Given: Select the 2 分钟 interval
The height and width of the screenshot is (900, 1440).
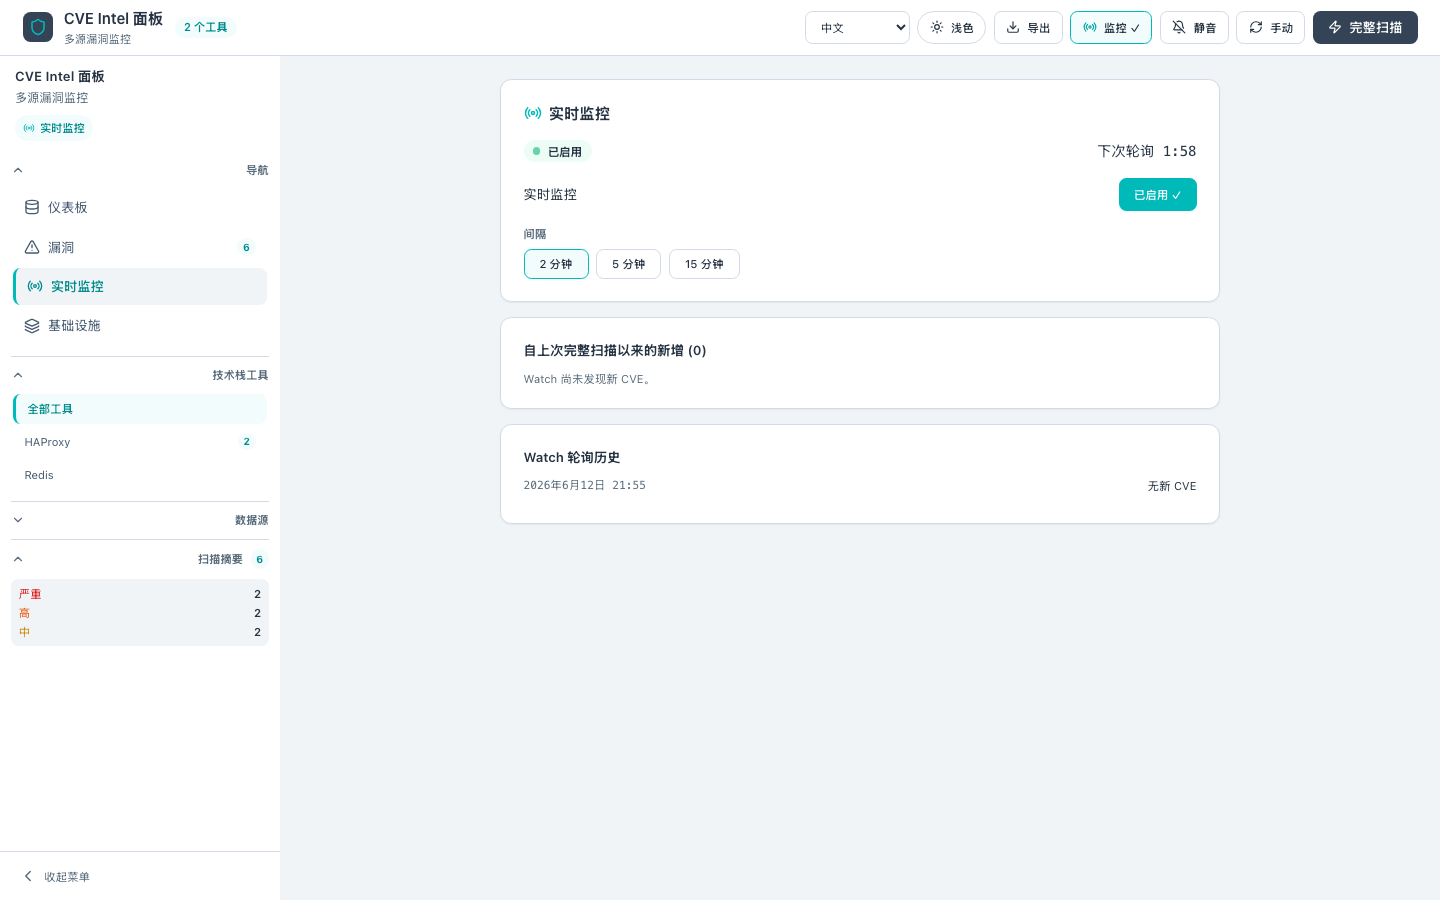Looking at the screenshot, I should point(556,264).
